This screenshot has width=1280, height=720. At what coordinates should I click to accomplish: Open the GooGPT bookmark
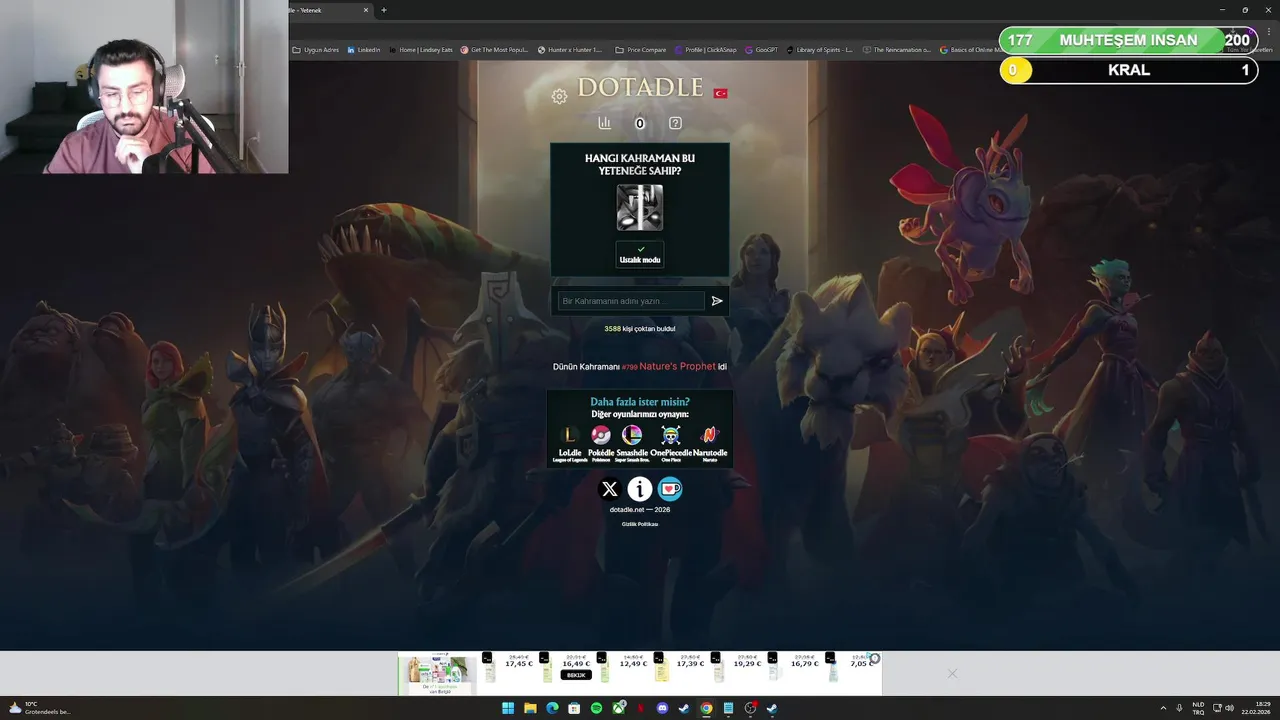(x=762, y=49)
